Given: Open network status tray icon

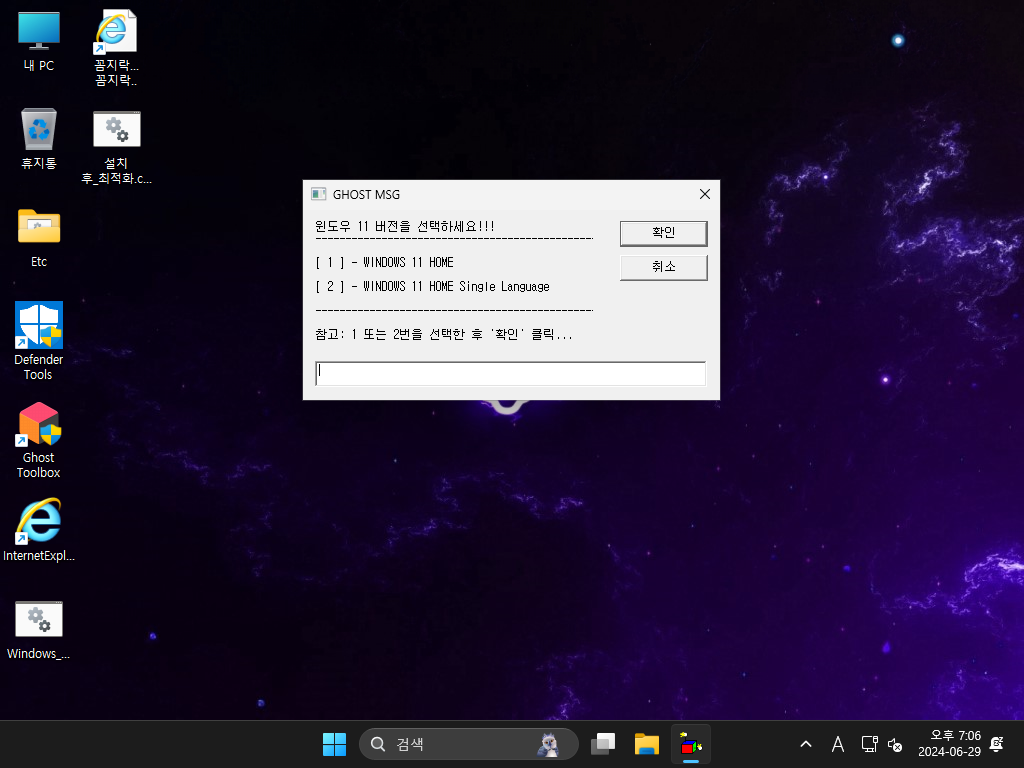Looking at the screenshot, I should pyautogui.click(x=869, y=744).
